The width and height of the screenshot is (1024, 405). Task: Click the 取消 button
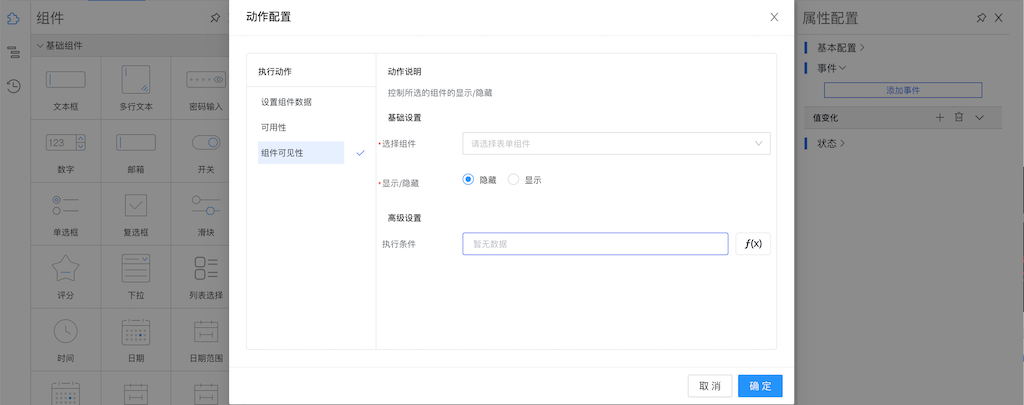click(x=710, y=386)
